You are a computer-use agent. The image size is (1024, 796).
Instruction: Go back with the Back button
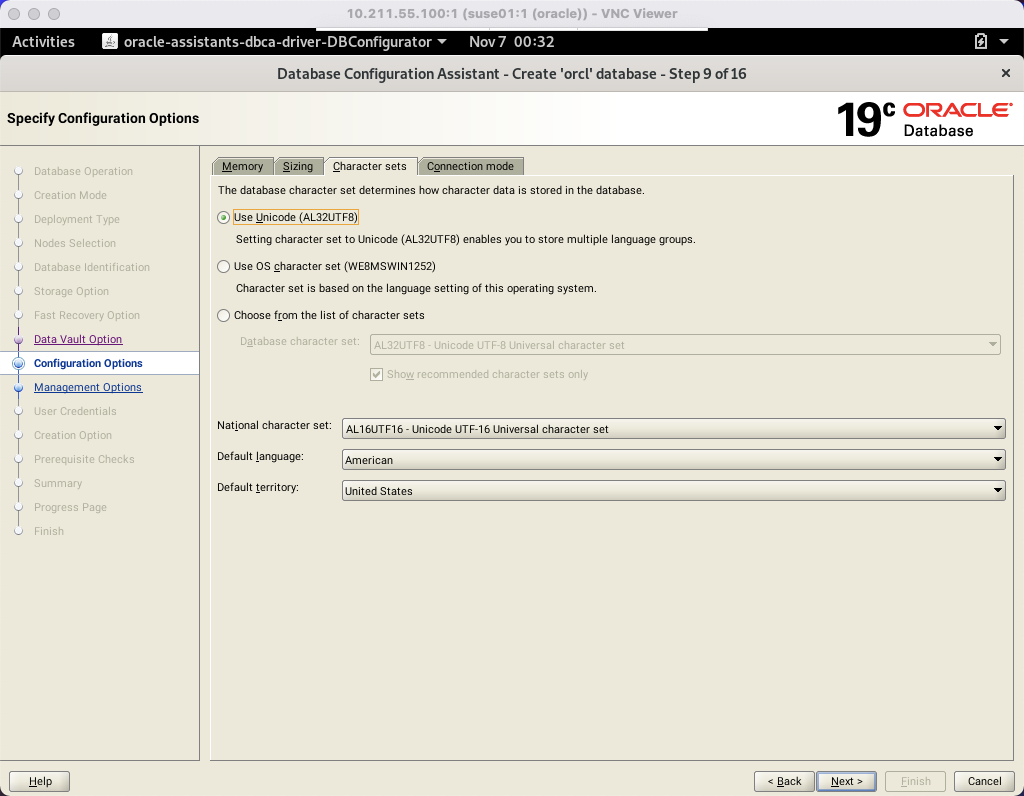(784, 781)
